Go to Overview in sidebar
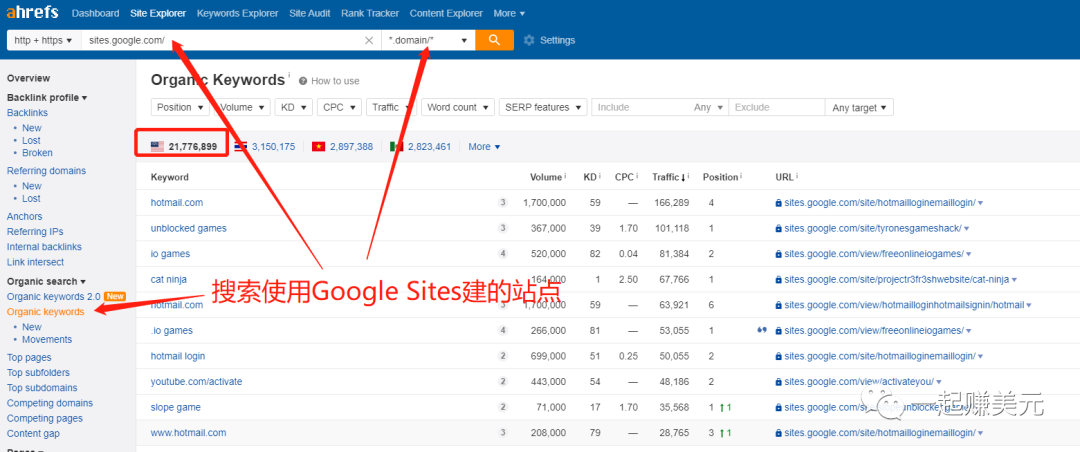 [x=28, y=79]
